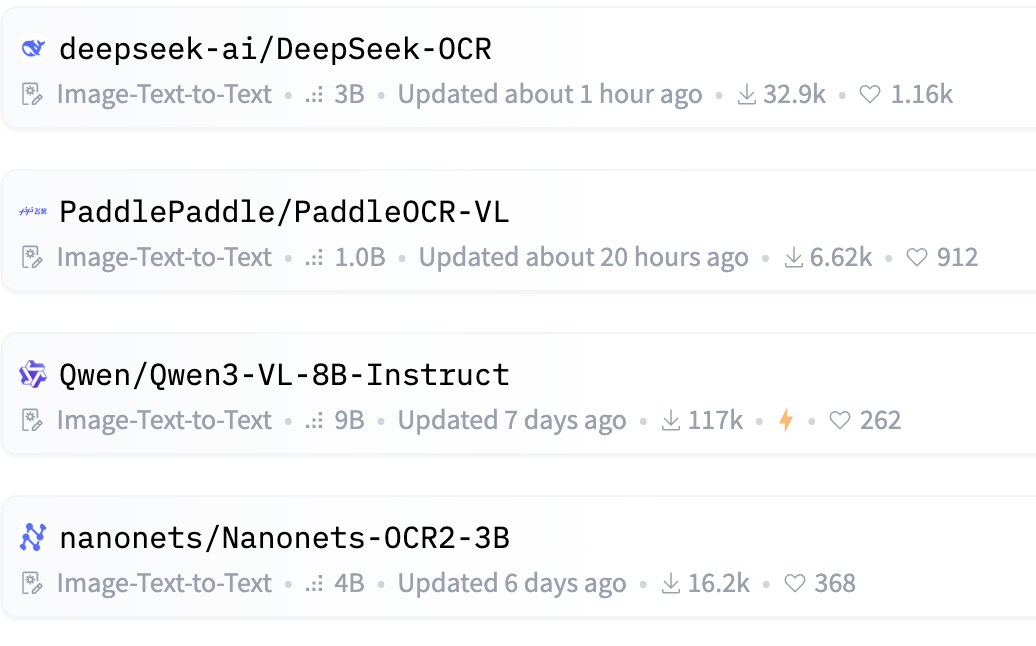Open the deepseek-ai/DeepSeek-OCR model page
This screenshot has width=1036, height=646.
coord(275,48)
